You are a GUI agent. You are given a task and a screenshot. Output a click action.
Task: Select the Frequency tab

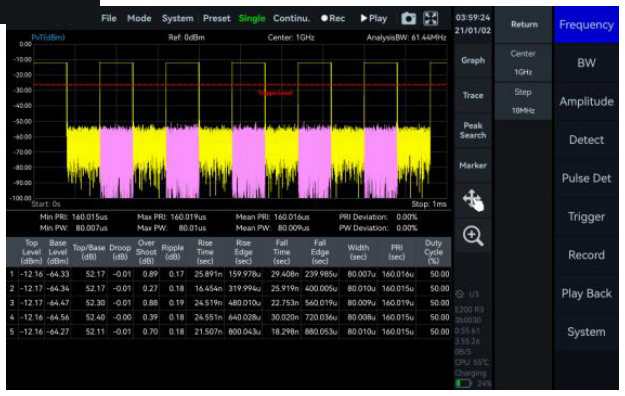[x=586, y=25]
